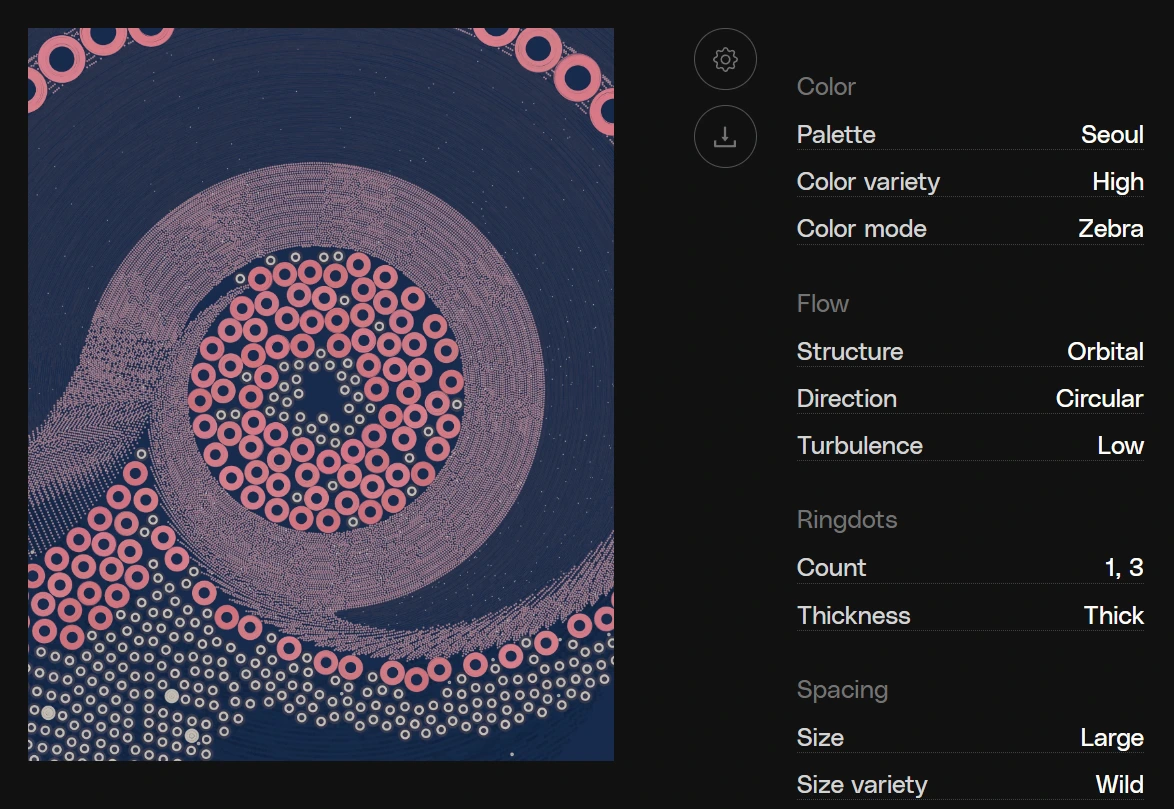
Task: Click the generative artwork canvas
Action: 321,393
